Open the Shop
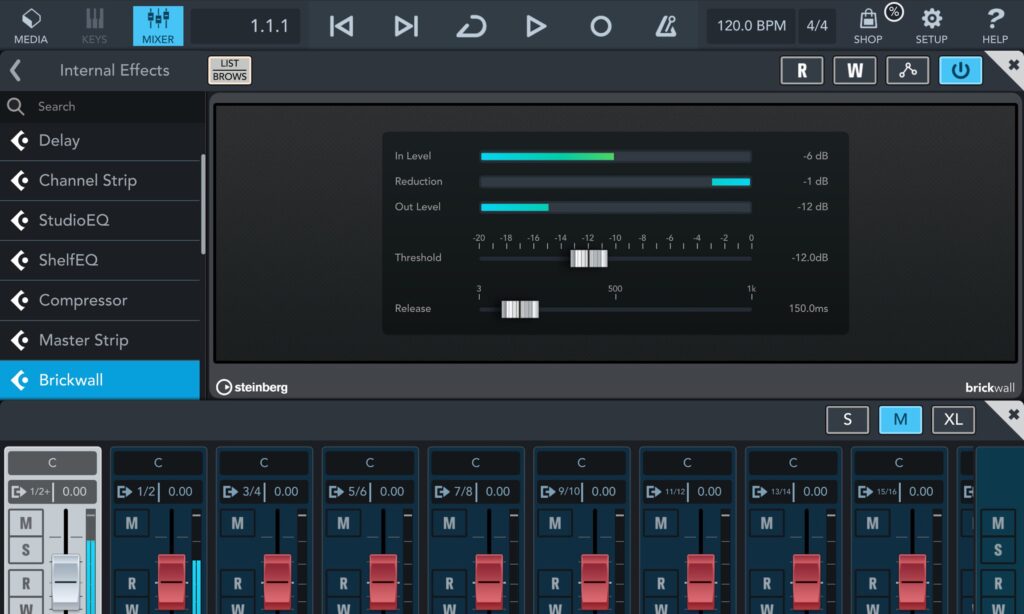 coord(868,24)
